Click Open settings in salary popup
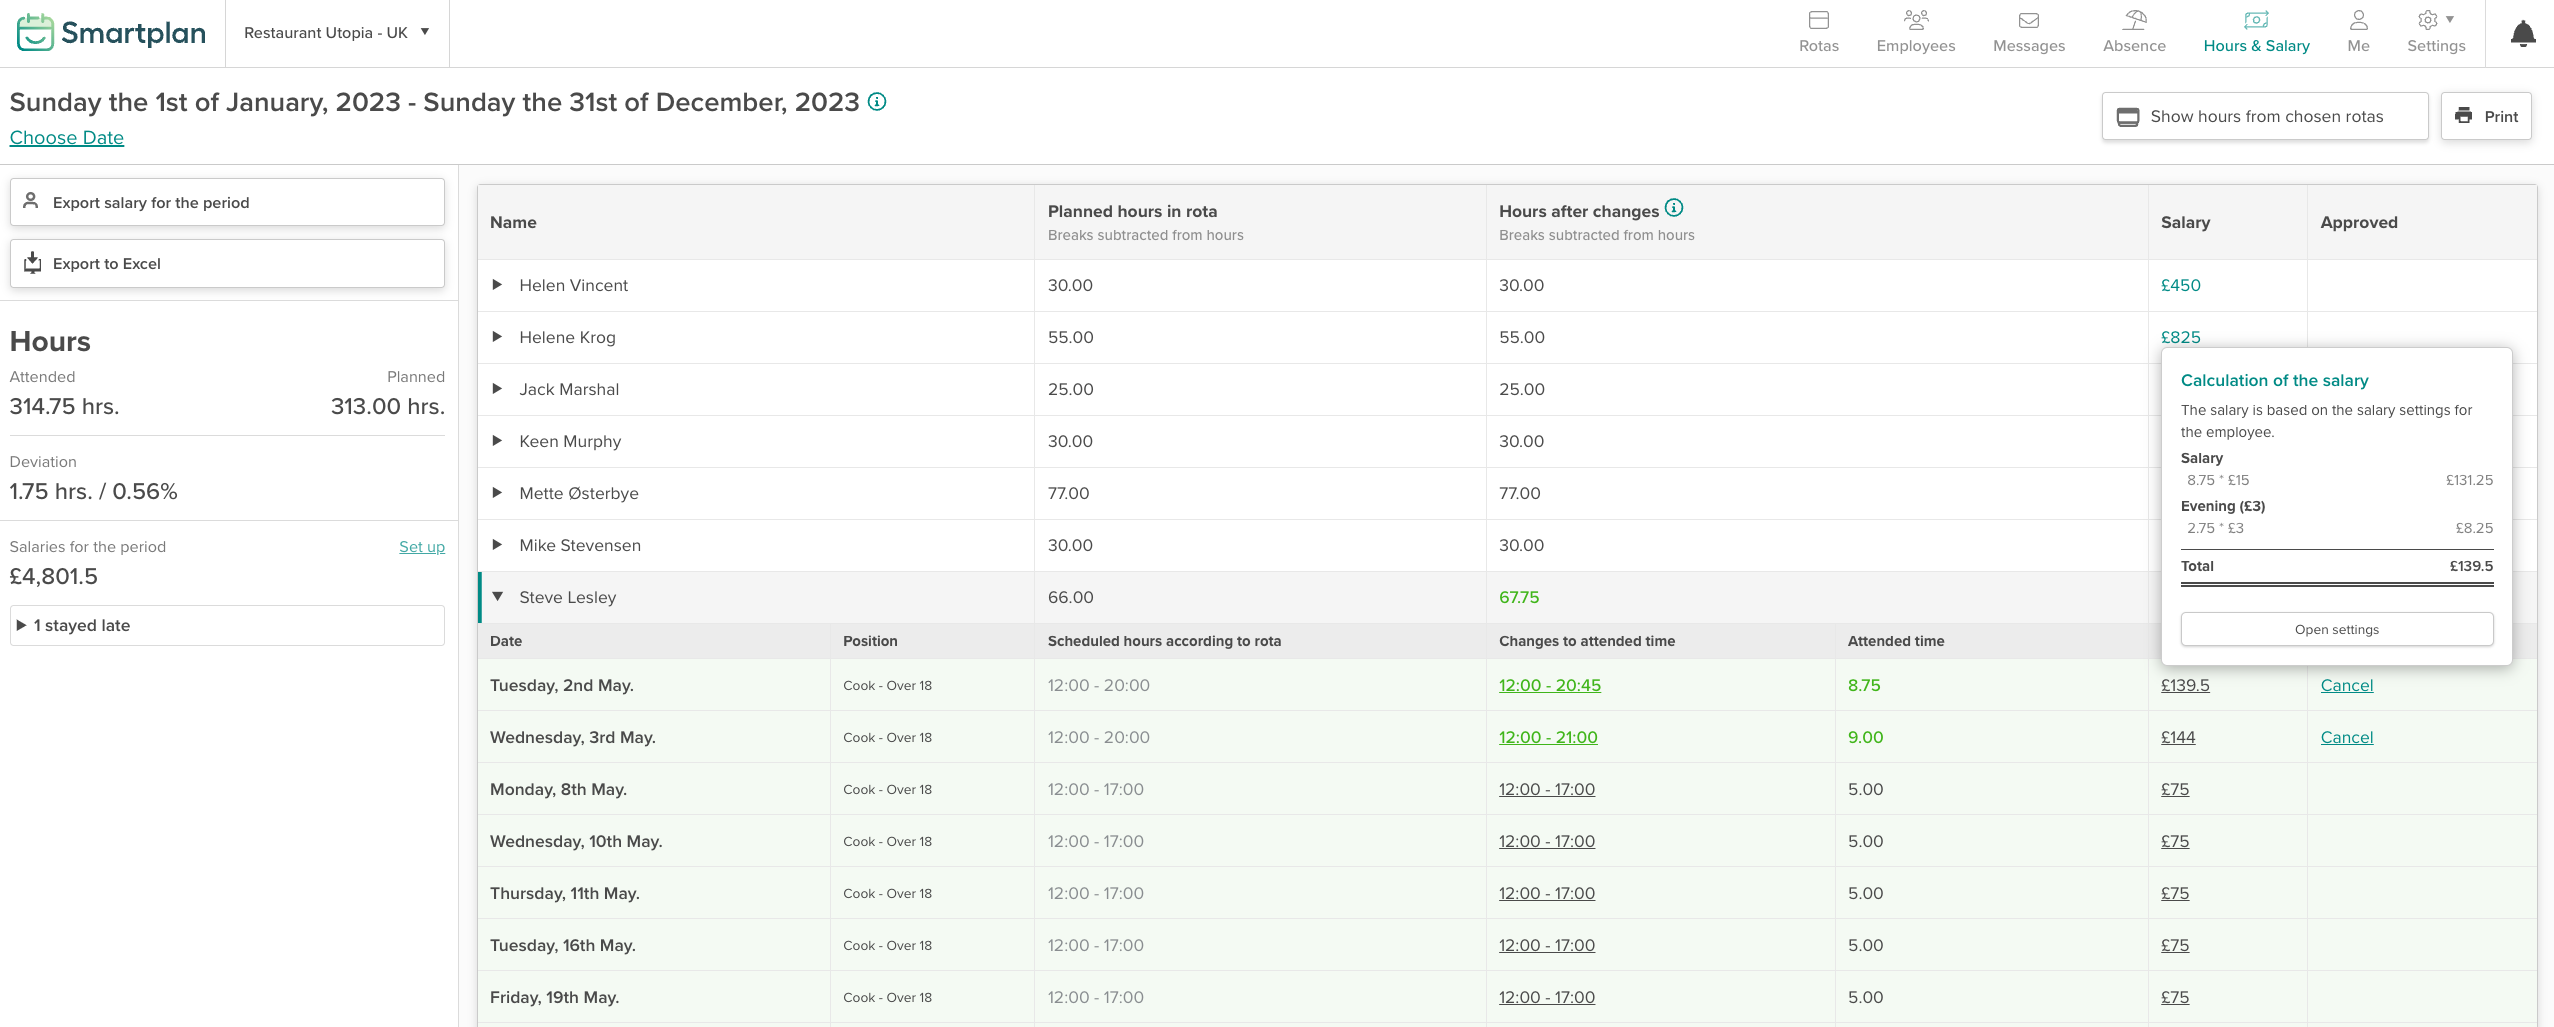The width and height of the screenshot is (2554, 1027). 2336,629
